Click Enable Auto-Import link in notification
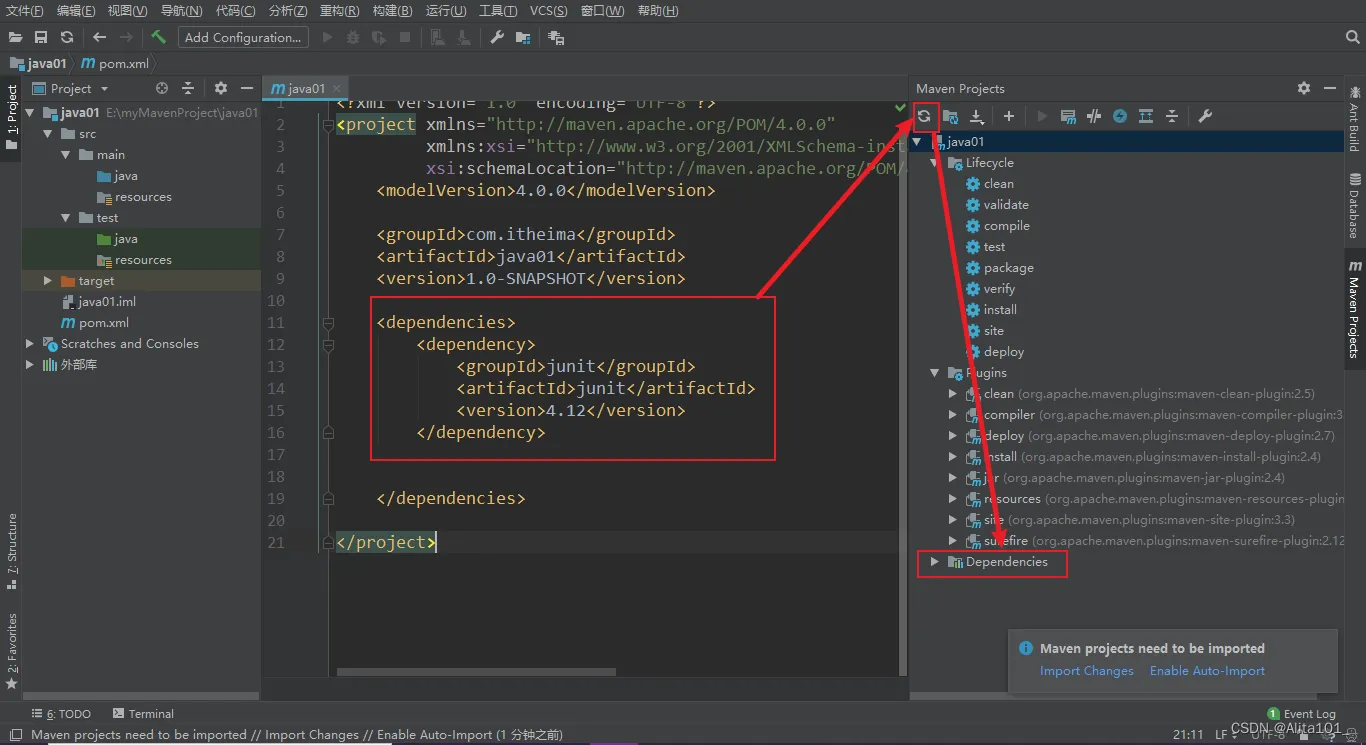The image size is (1366, 745). point(1207,671)
